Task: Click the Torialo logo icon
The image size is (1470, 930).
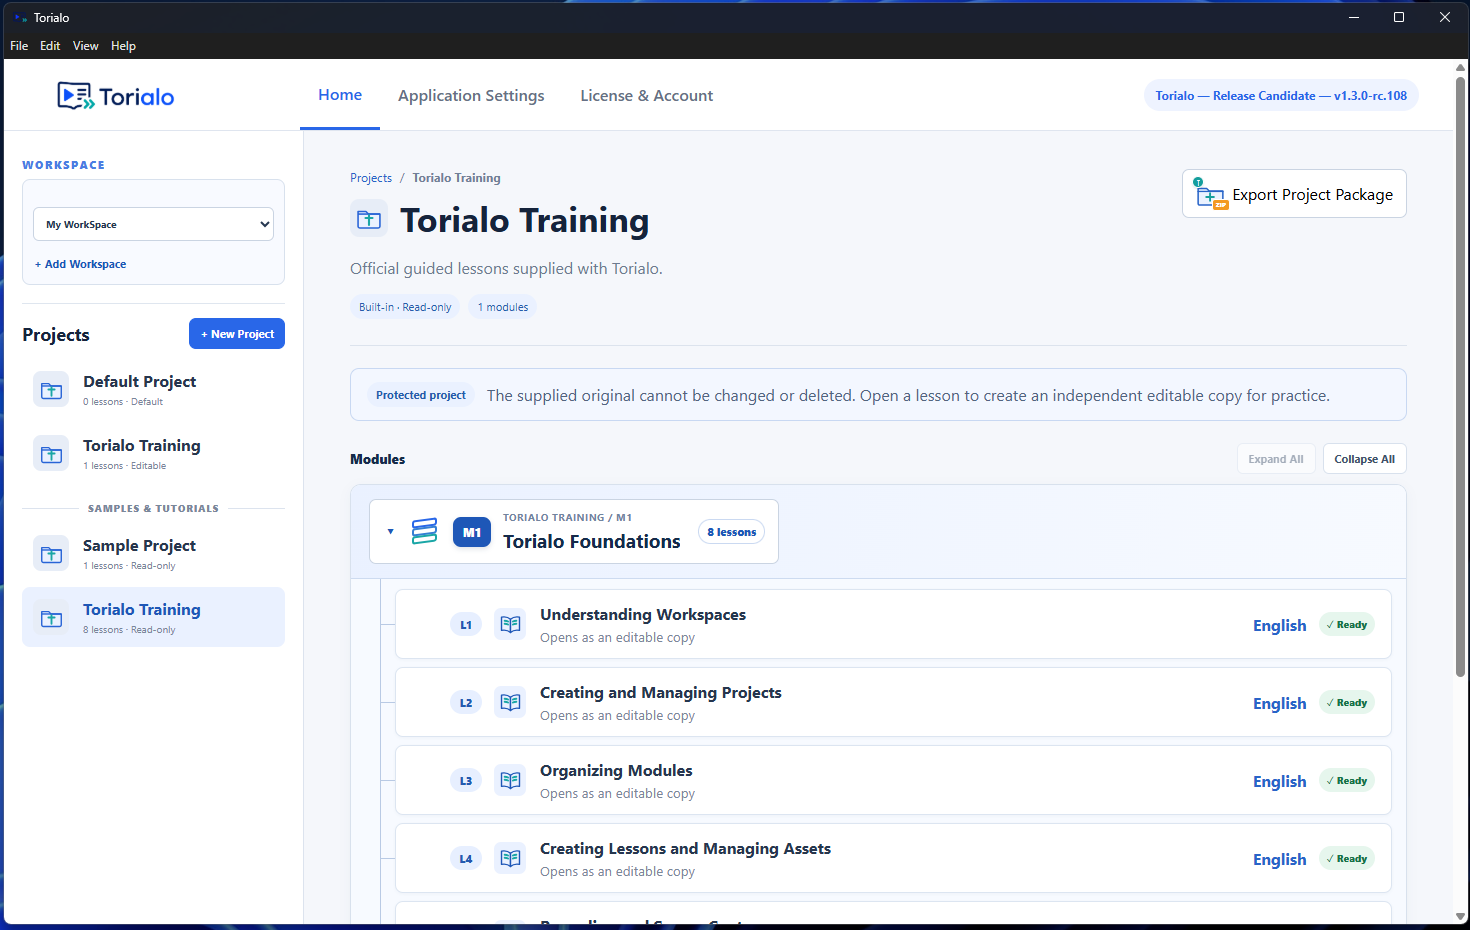Action: pyautogui.click(x=75, y=96)
